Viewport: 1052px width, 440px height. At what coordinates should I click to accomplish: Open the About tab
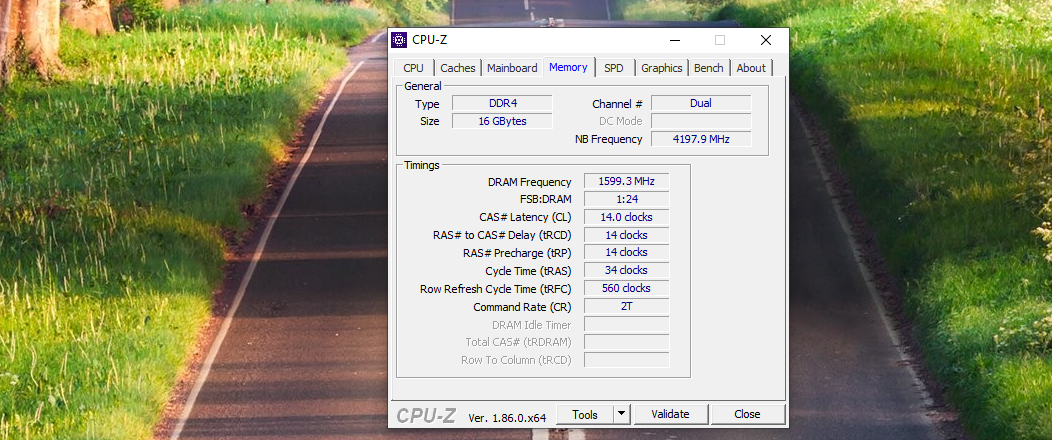tap(751, 68)
